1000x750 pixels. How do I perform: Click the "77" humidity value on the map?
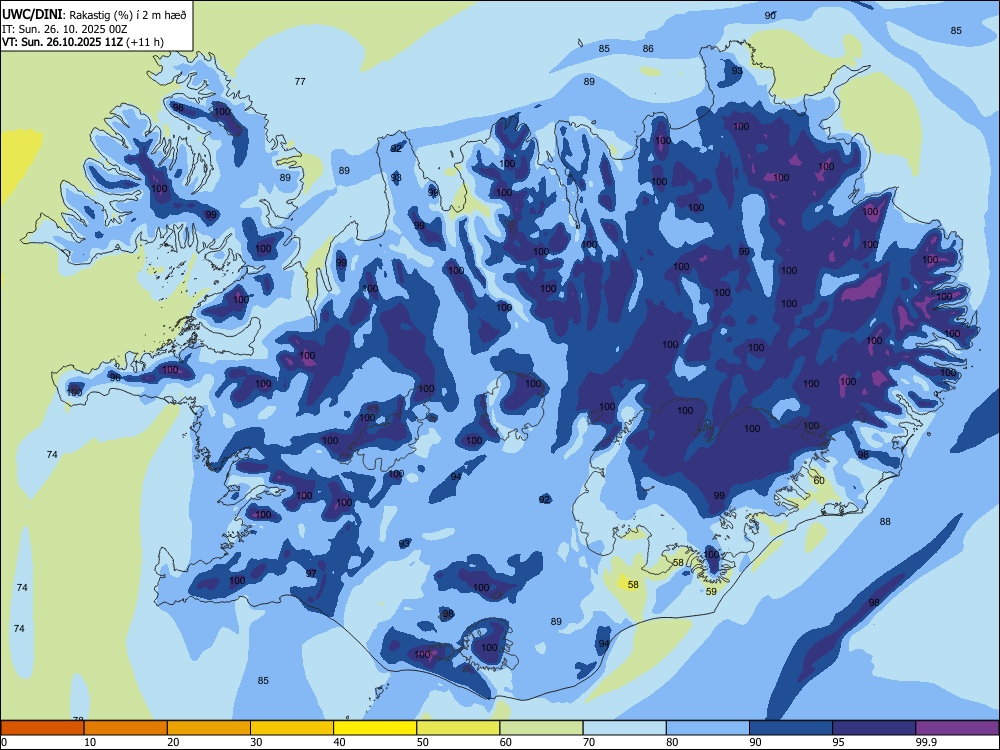click(300, 82)
